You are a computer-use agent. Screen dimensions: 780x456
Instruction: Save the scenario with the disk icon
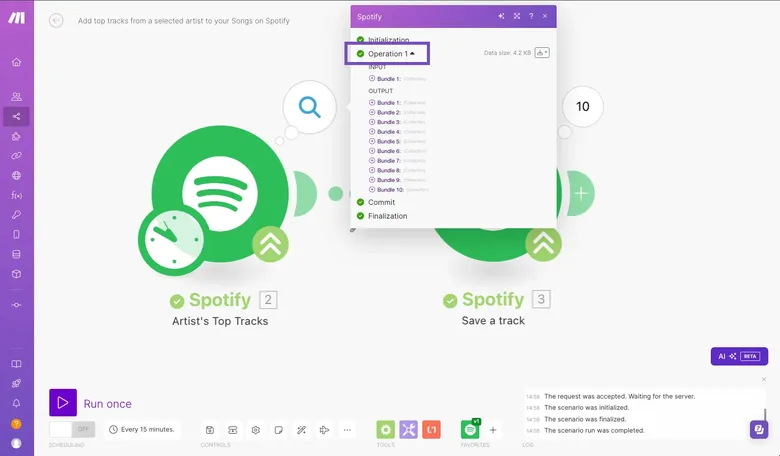pyautogui.click(x=210, y=430)
